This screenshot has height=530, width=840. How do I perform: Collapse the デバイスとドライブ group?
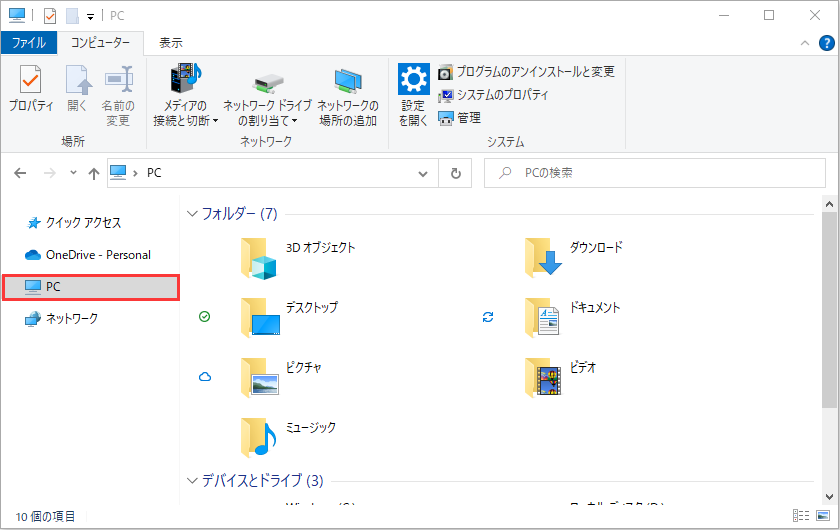[x=193, y=481]
